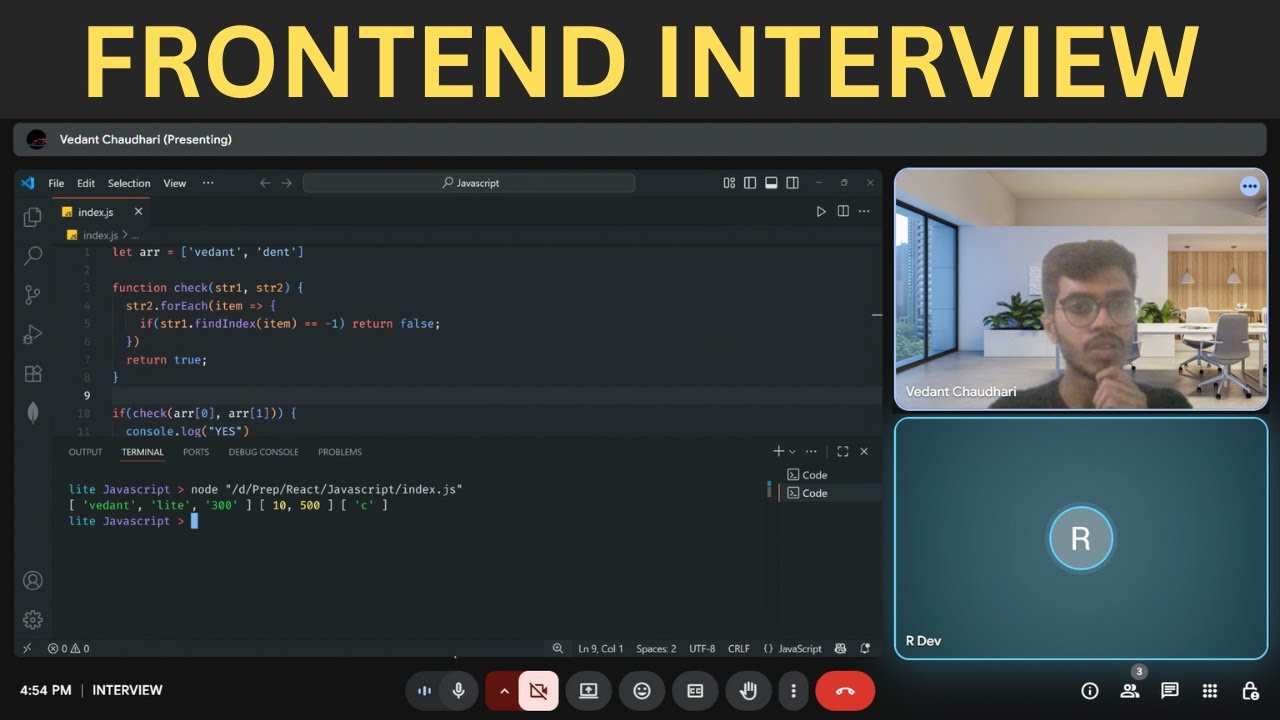Open the hidden menu items ellipsis in menu bar
The width and height of the screenshot is (1280, 720).
point(208,183)
